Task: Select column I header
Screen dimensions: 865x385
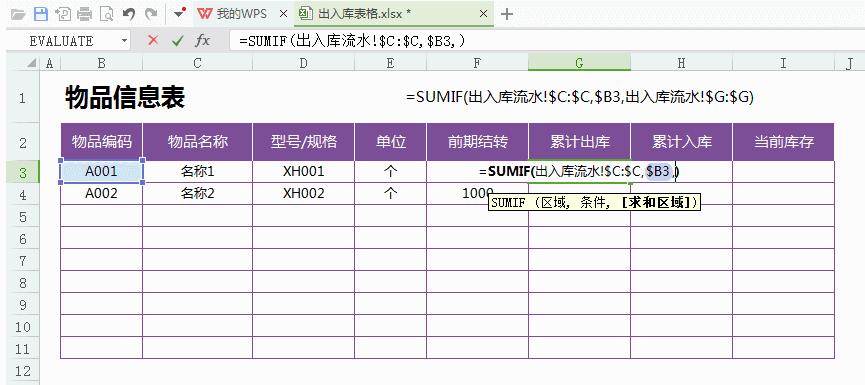Action: tap(783, 63)
